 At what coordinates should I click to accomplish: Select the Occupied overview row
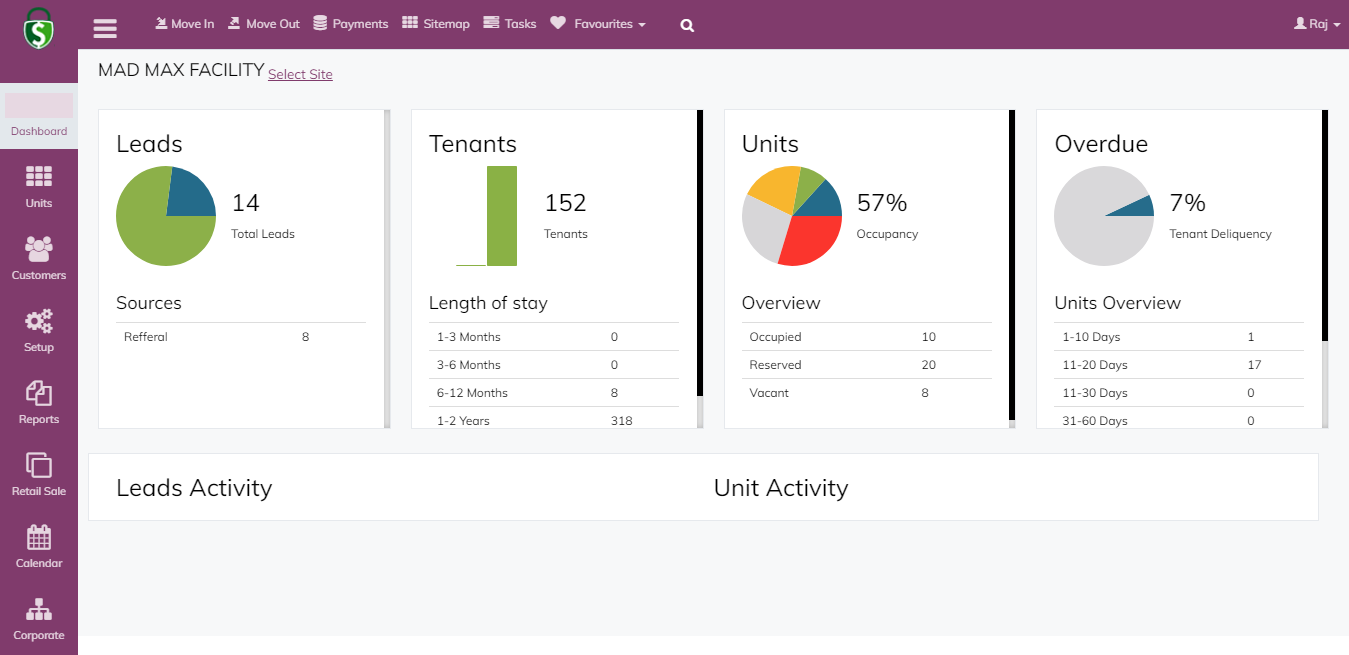tap(867, 337)
